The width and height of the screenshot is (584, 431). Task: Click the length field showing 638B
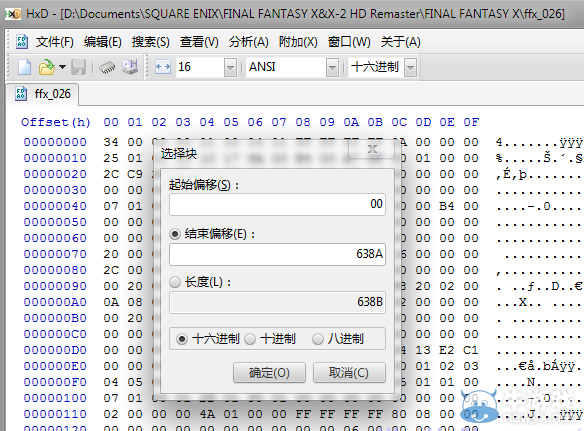[x=277, y=302]
